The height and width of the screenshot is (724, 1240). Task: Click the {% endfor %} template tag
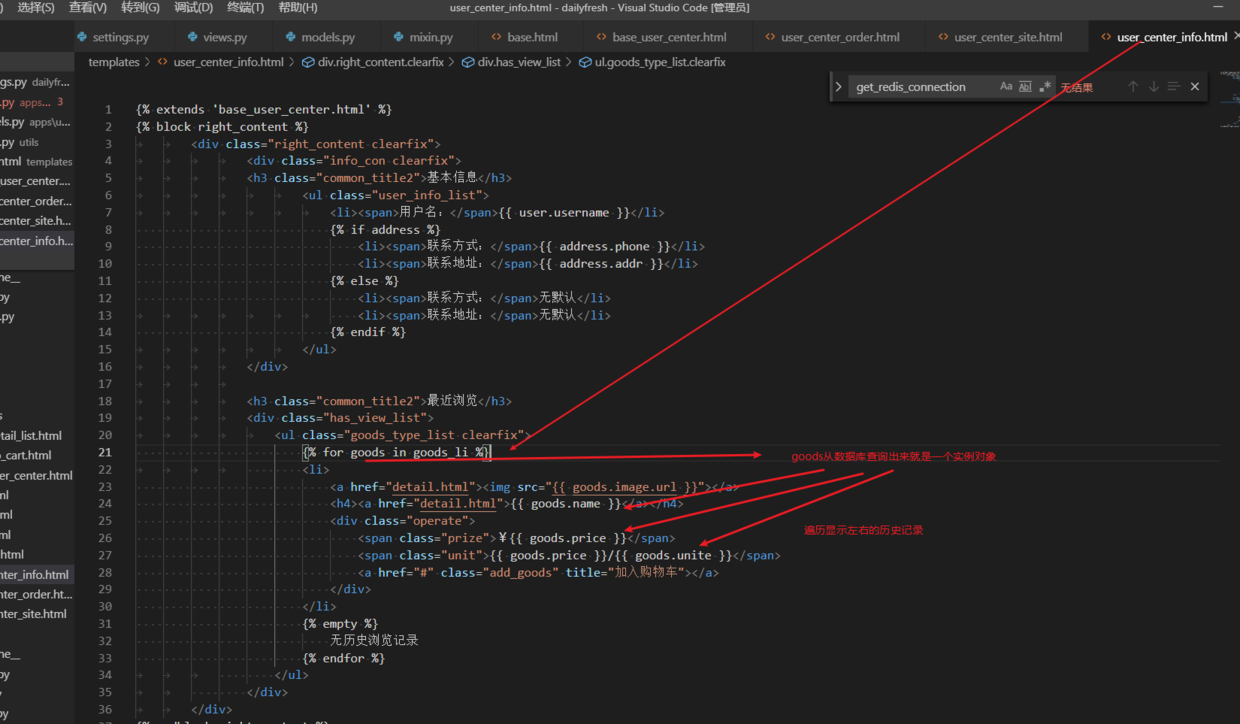pos(344,658)
